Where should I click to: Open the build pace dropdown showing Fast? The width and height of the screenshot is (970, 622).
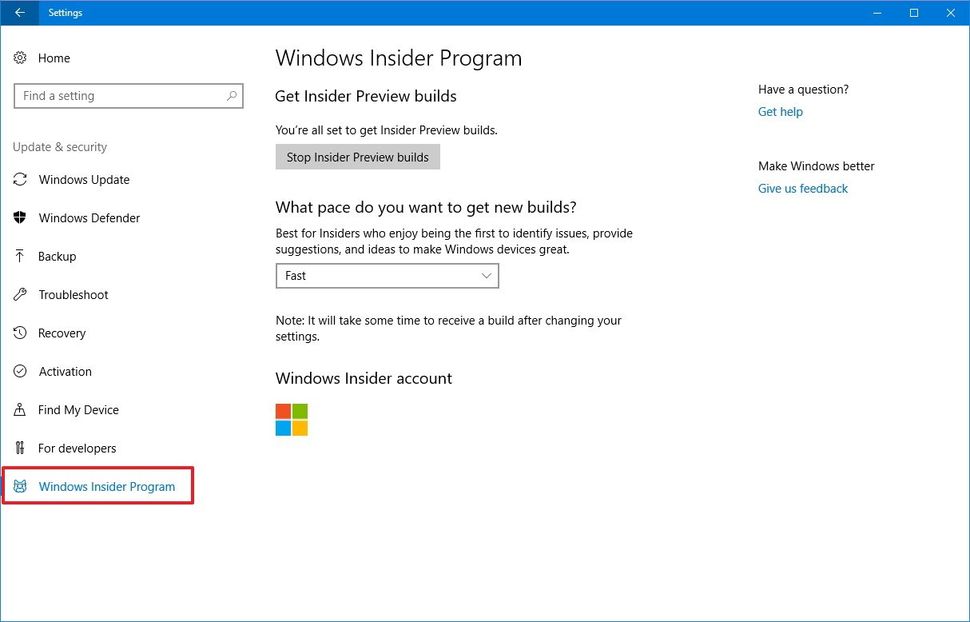click(x=387, y=275)
